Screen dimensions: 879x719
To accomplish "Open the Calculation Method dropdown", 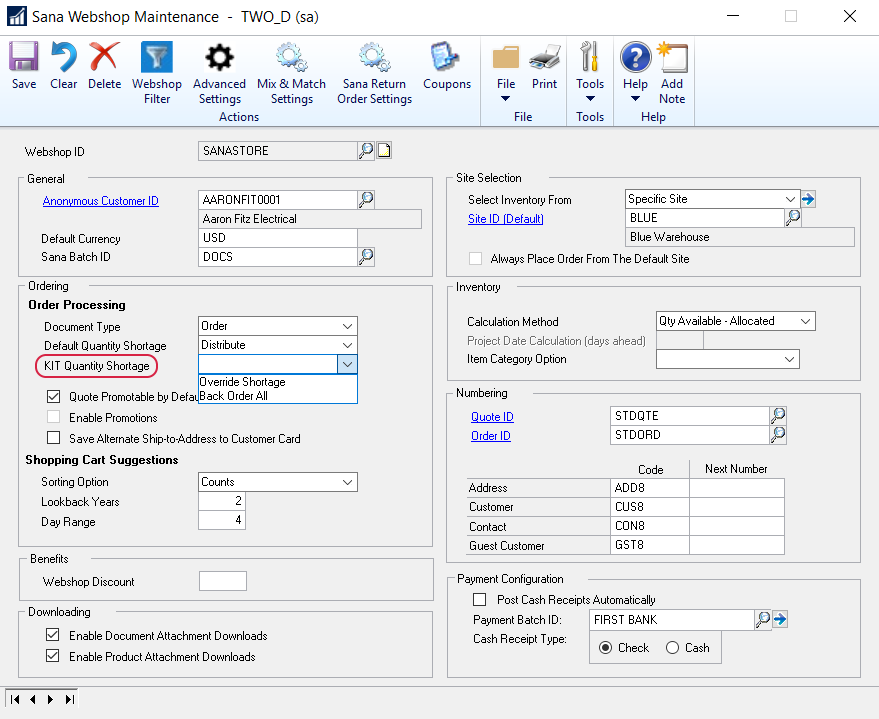I will point(805,321).
